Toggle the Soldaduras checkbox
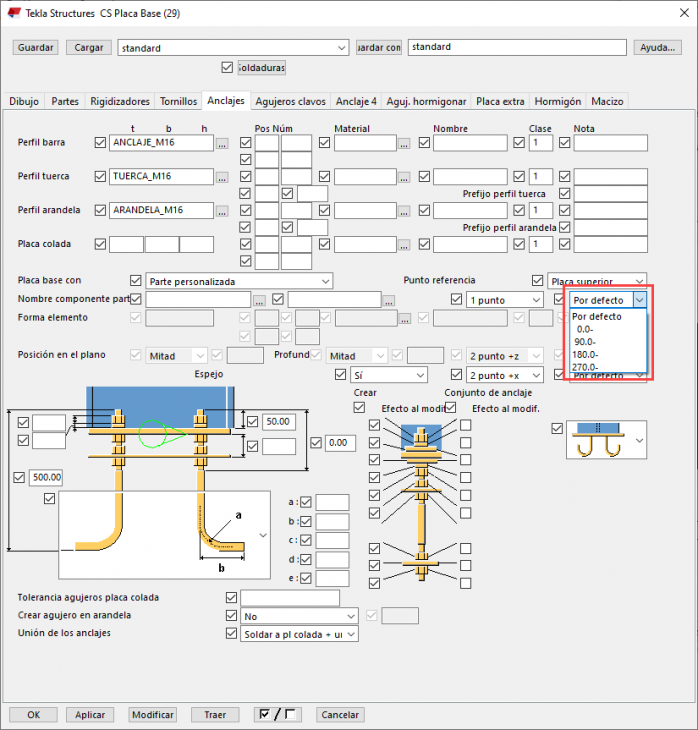 coord(227,68)
